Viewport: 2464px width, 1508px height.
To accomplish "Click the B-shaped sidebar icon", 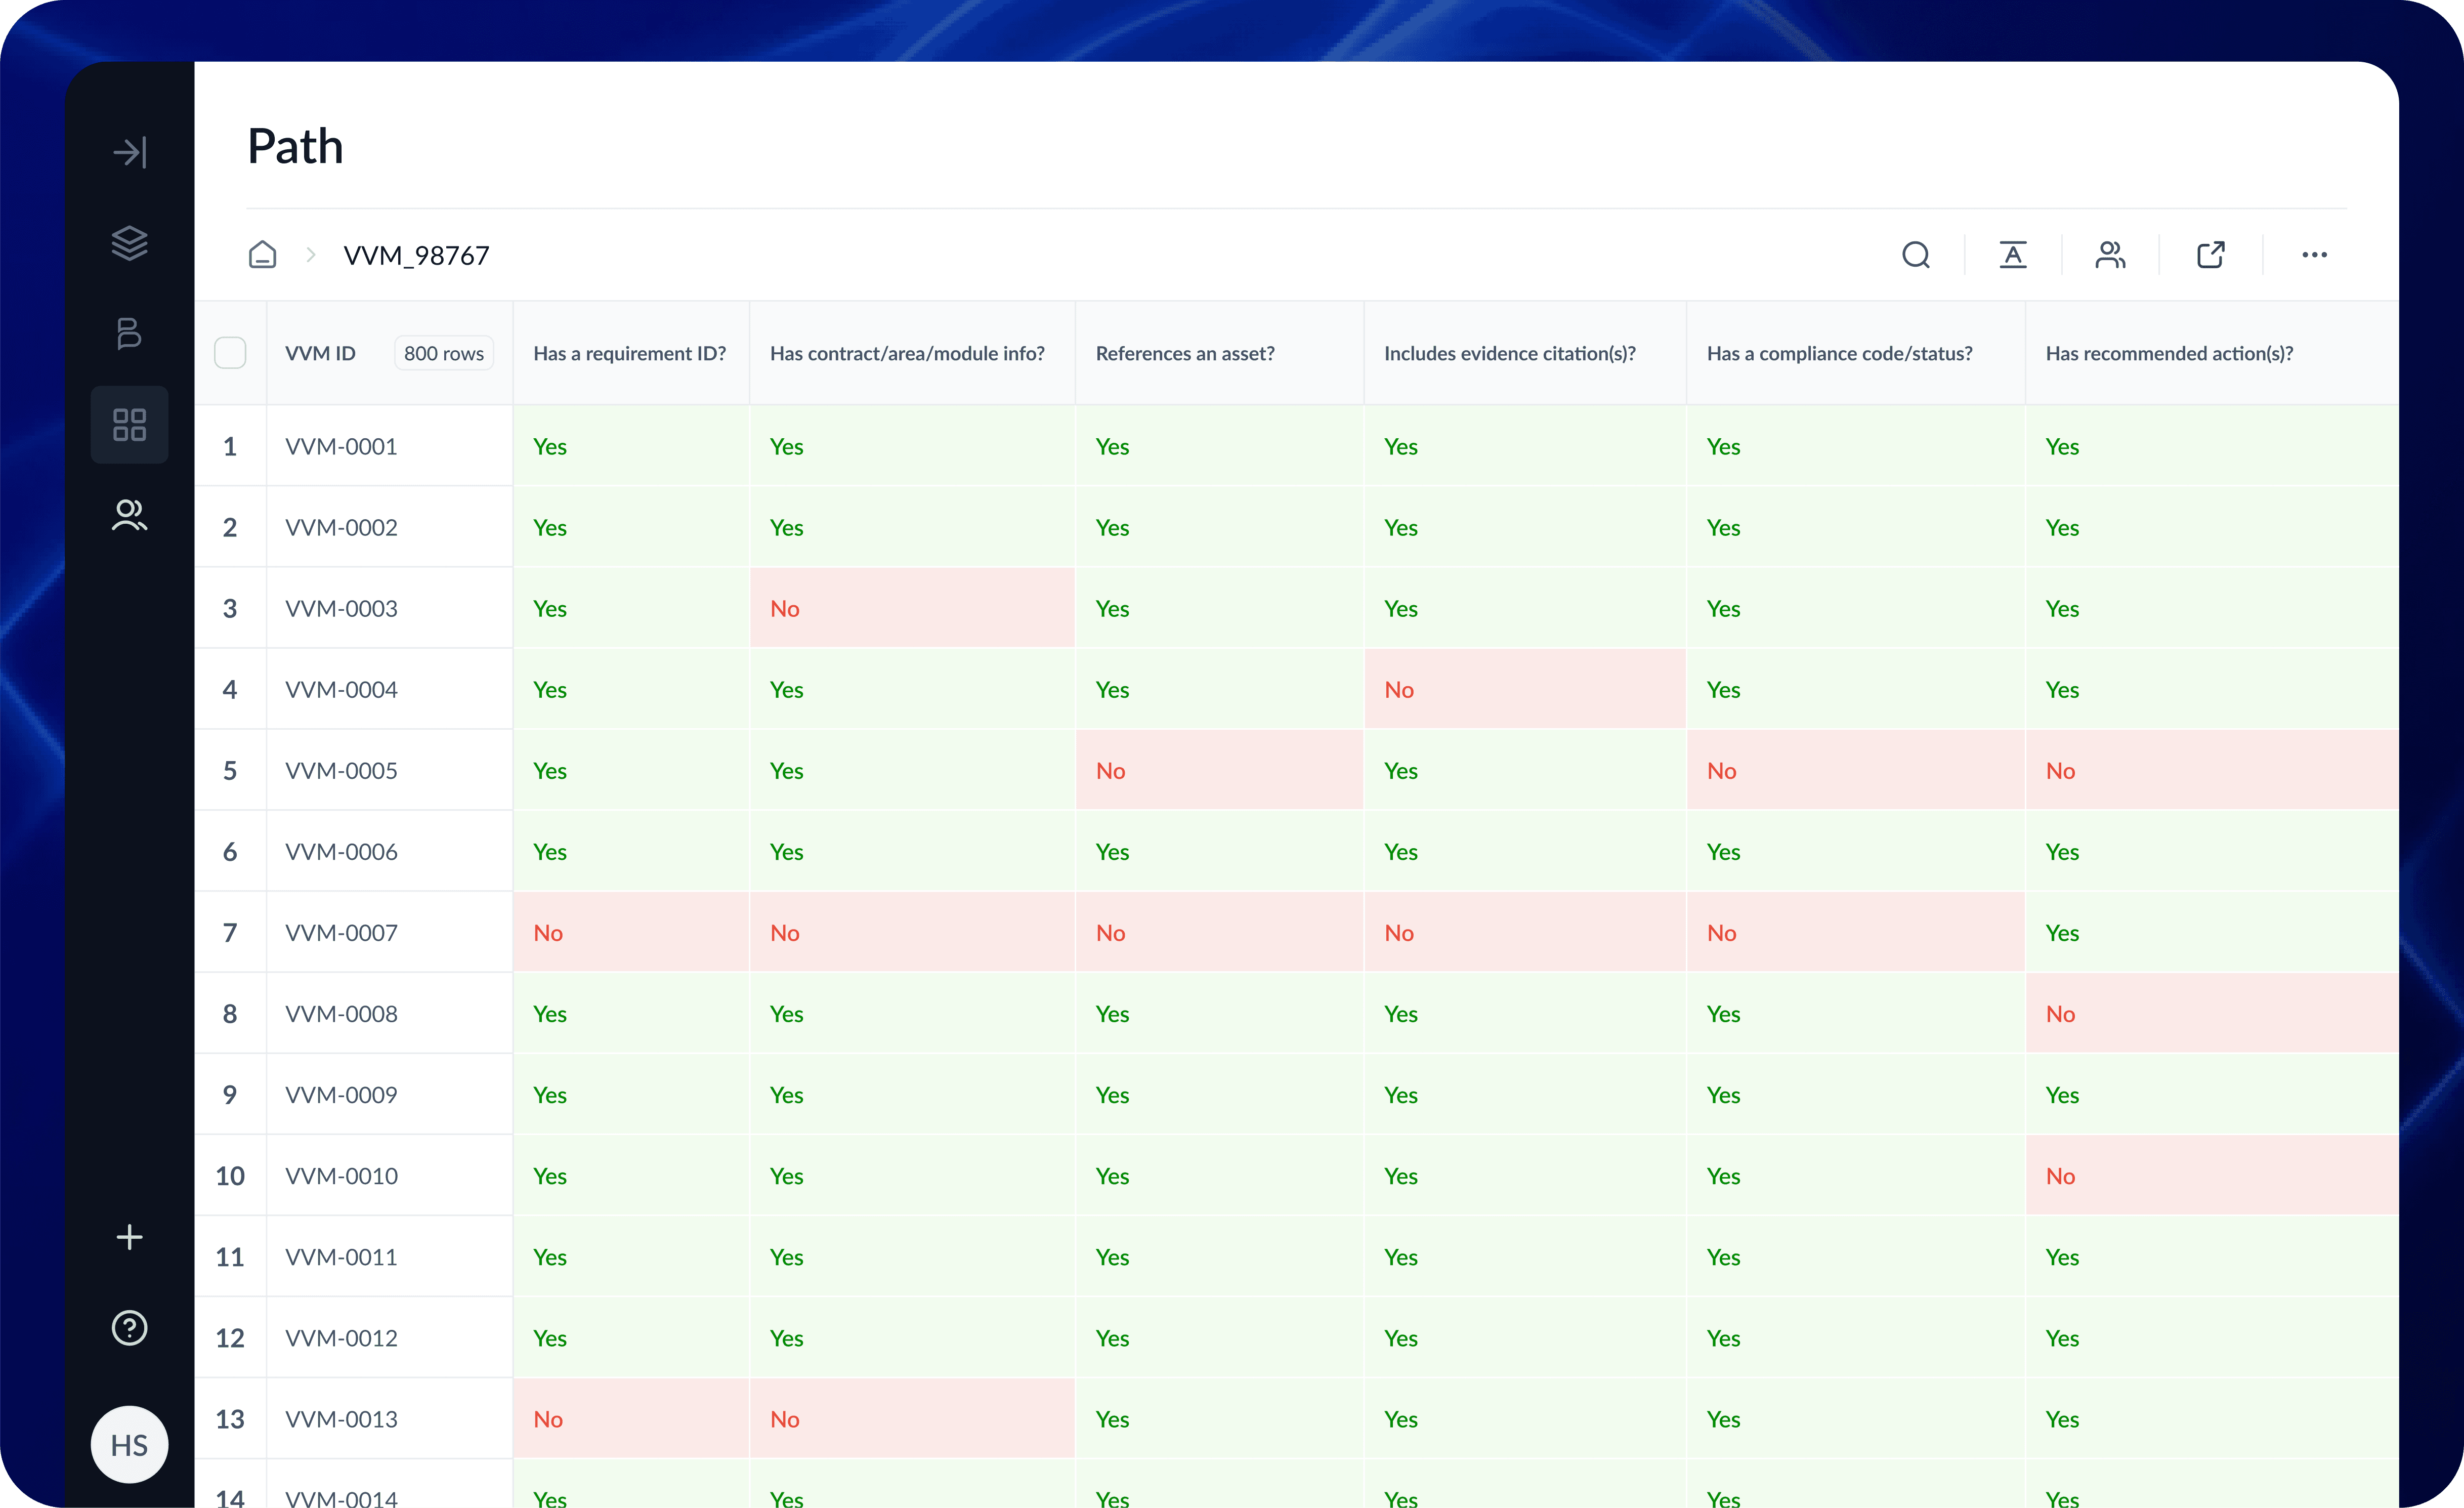I will coord(130,333).
